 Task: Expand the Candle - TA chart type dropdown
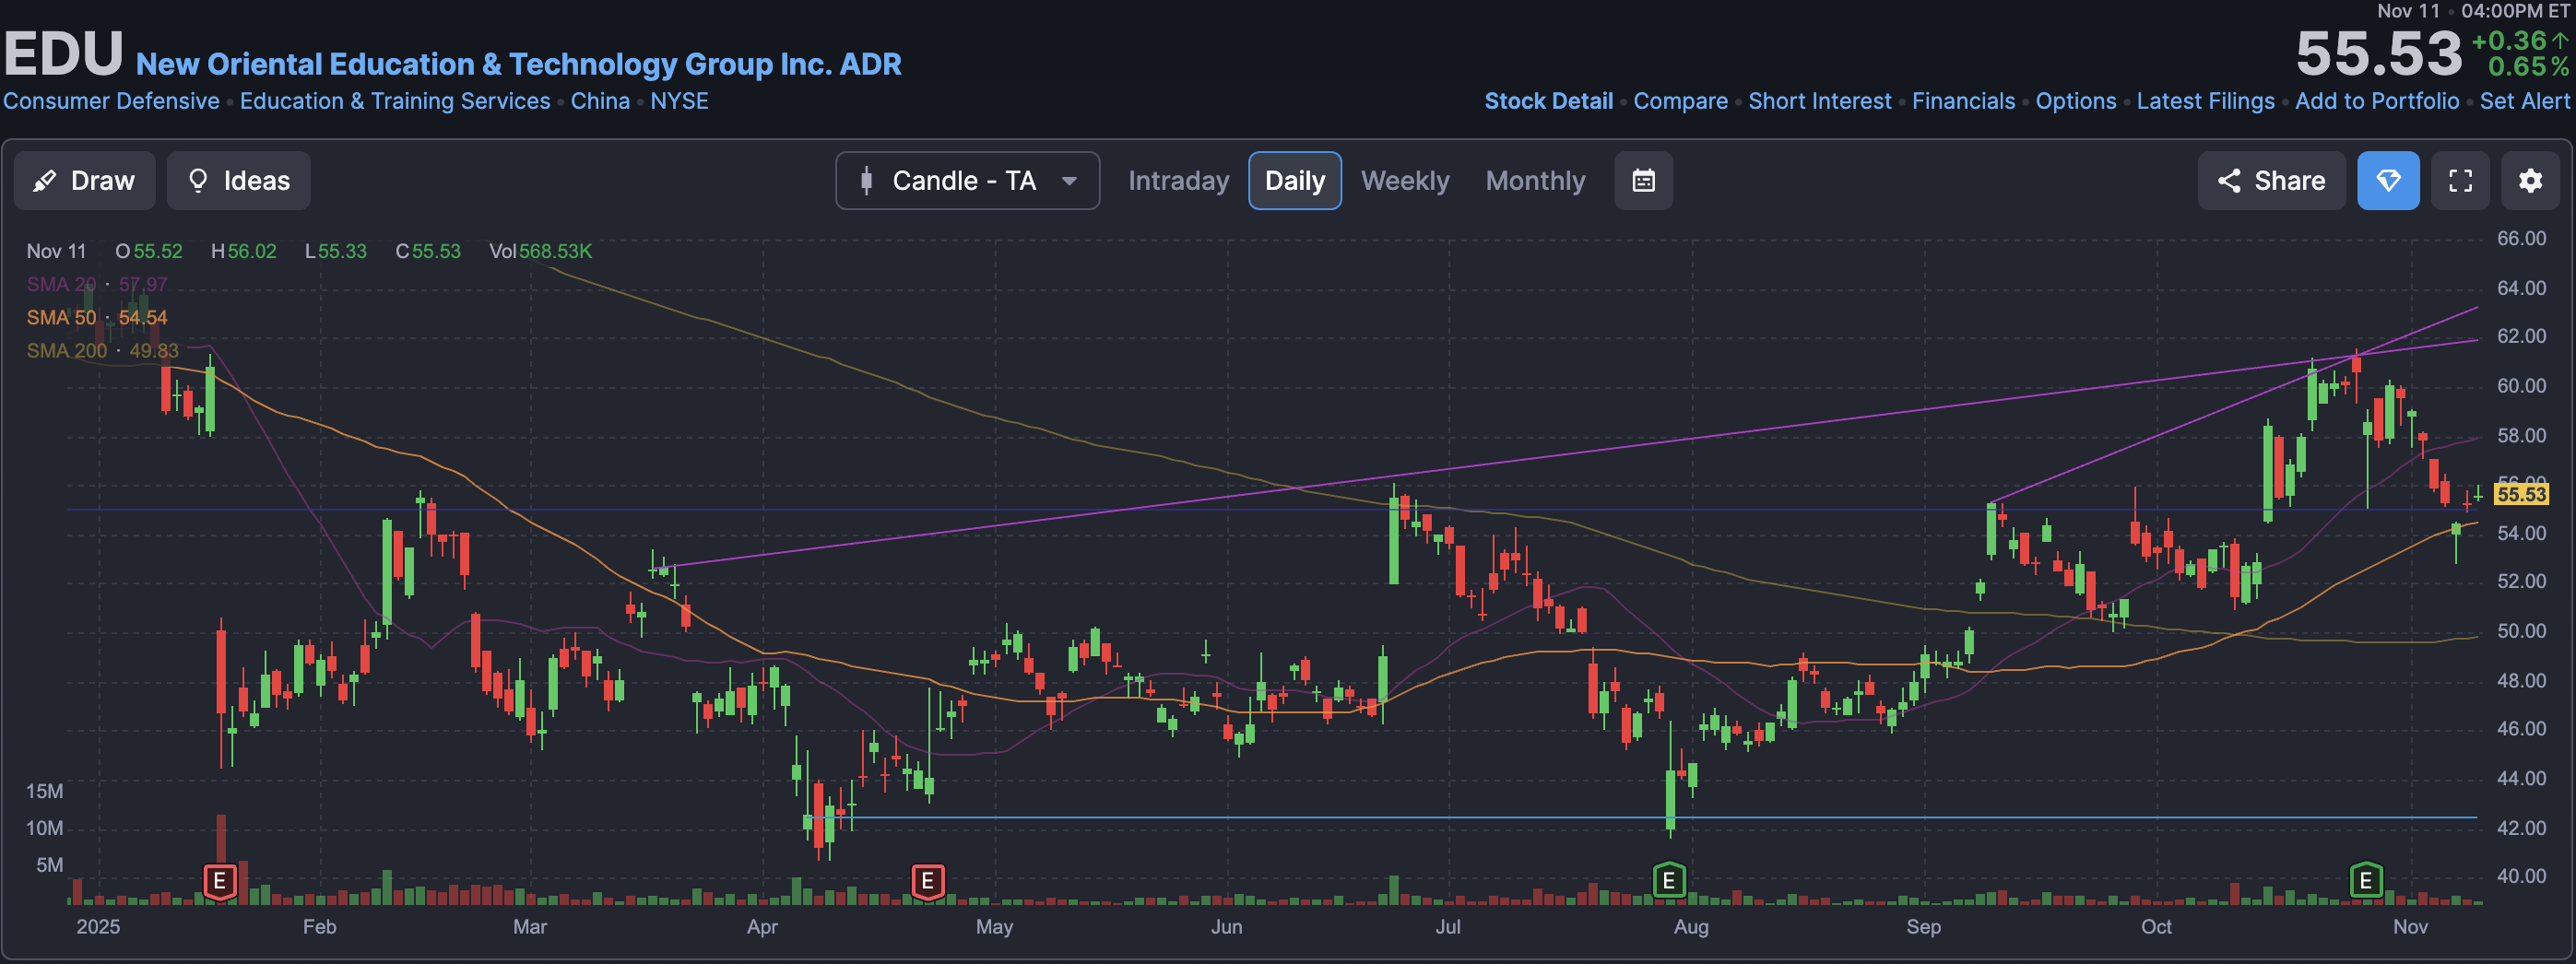(967, 180)
